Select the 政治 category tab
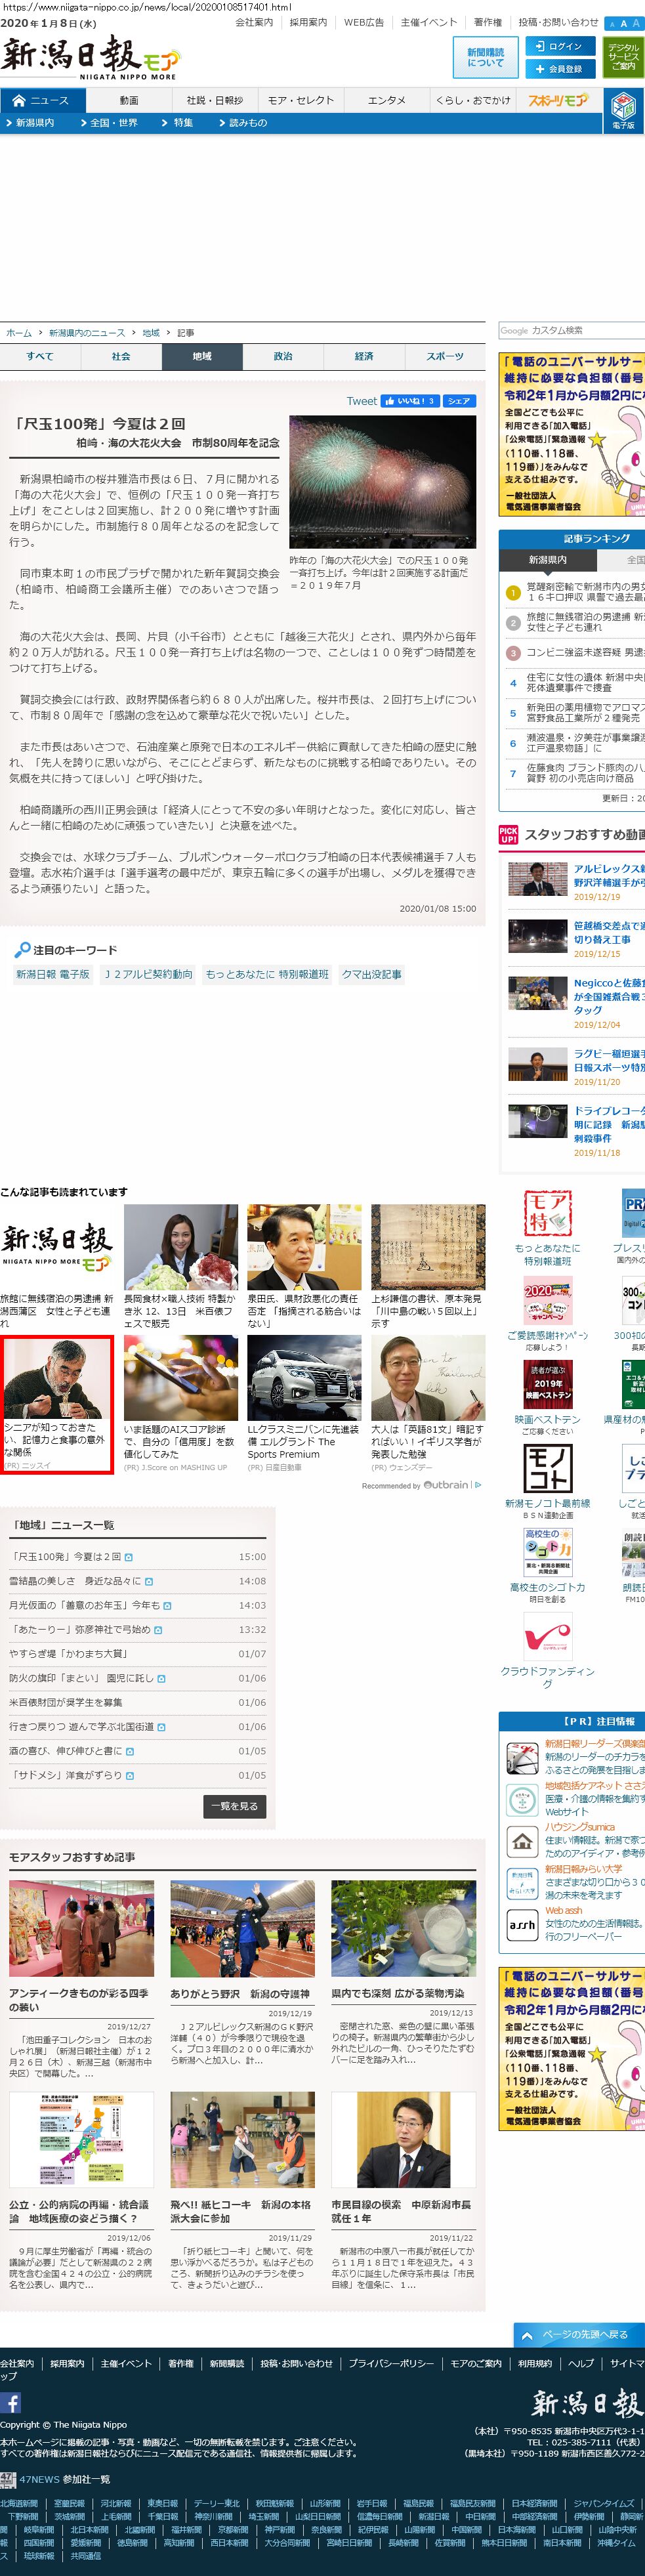The width and height of the screenshot is (645, 2576). (x=283, y=356)
